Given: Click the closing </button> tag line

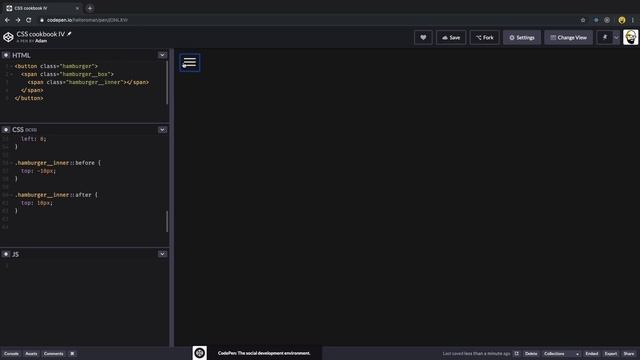Looking at the screenshot, I should click(x=29, y=98).
